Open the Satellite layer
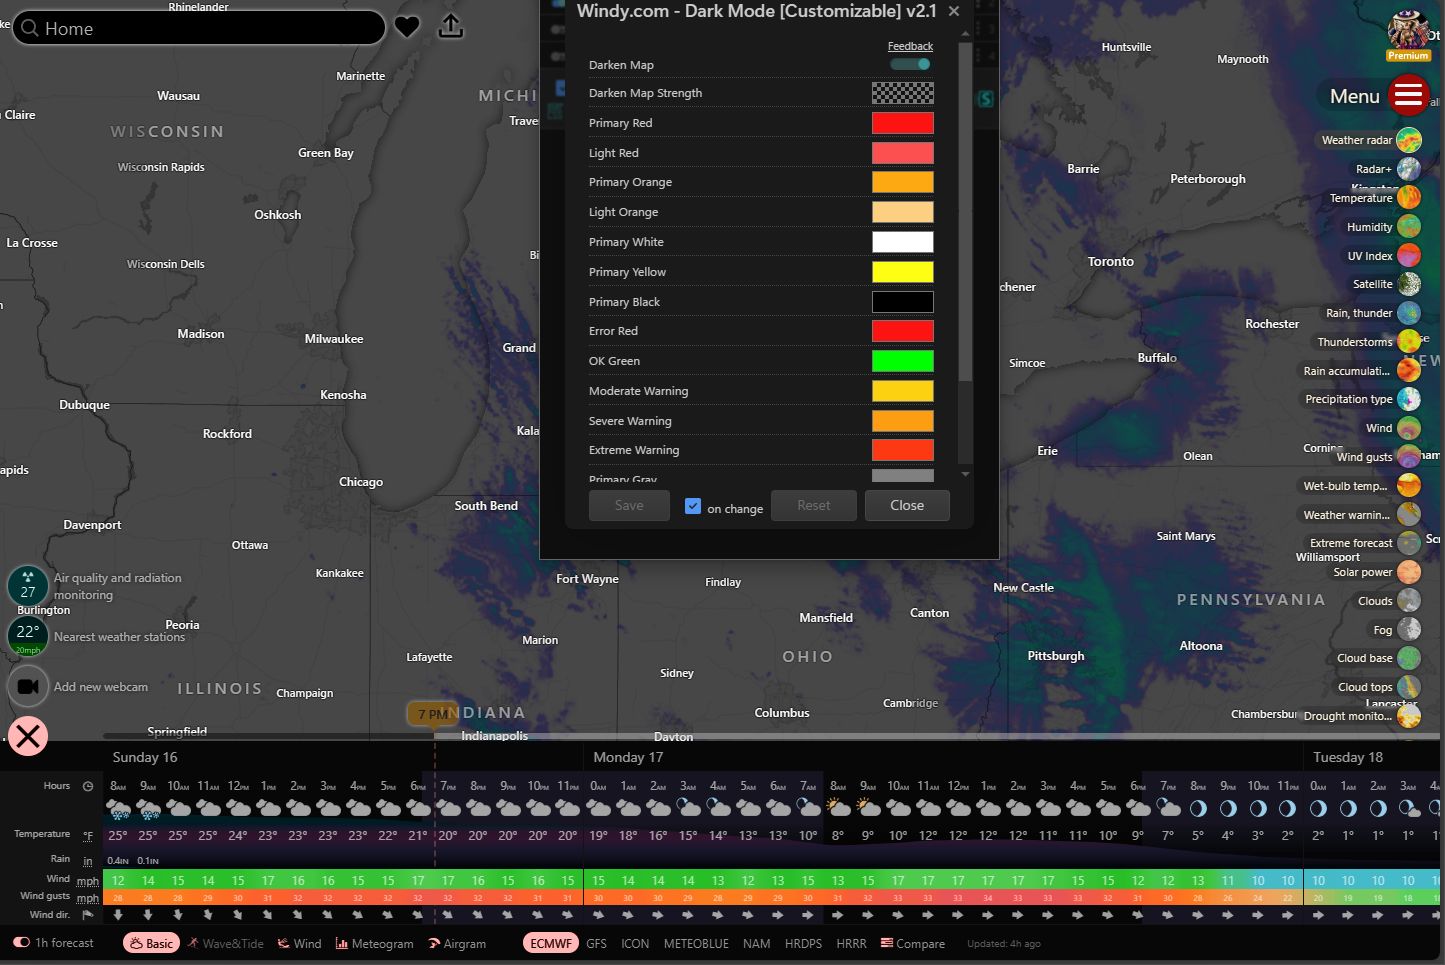The width and height of the screenshot is (1445, 965). [x=1409, y=284]
